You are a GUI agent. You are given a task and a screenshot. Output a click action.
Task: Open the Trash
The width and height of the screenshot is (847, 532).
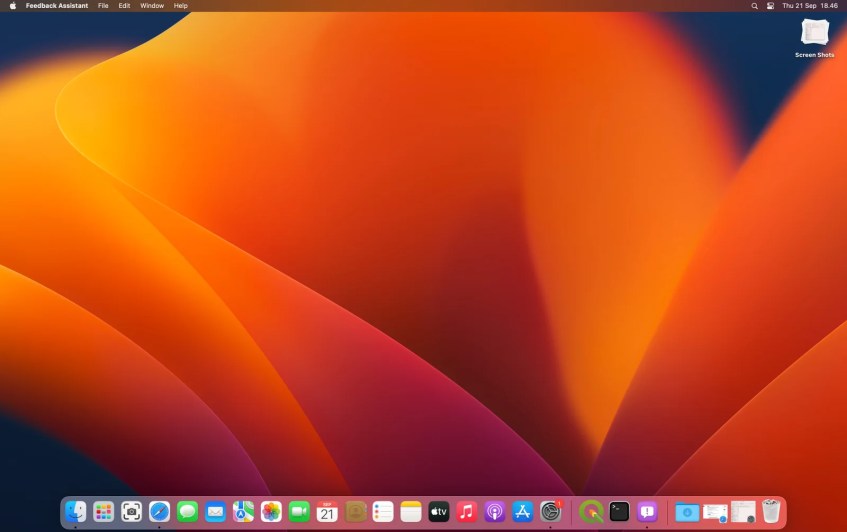tap(771, 511)
